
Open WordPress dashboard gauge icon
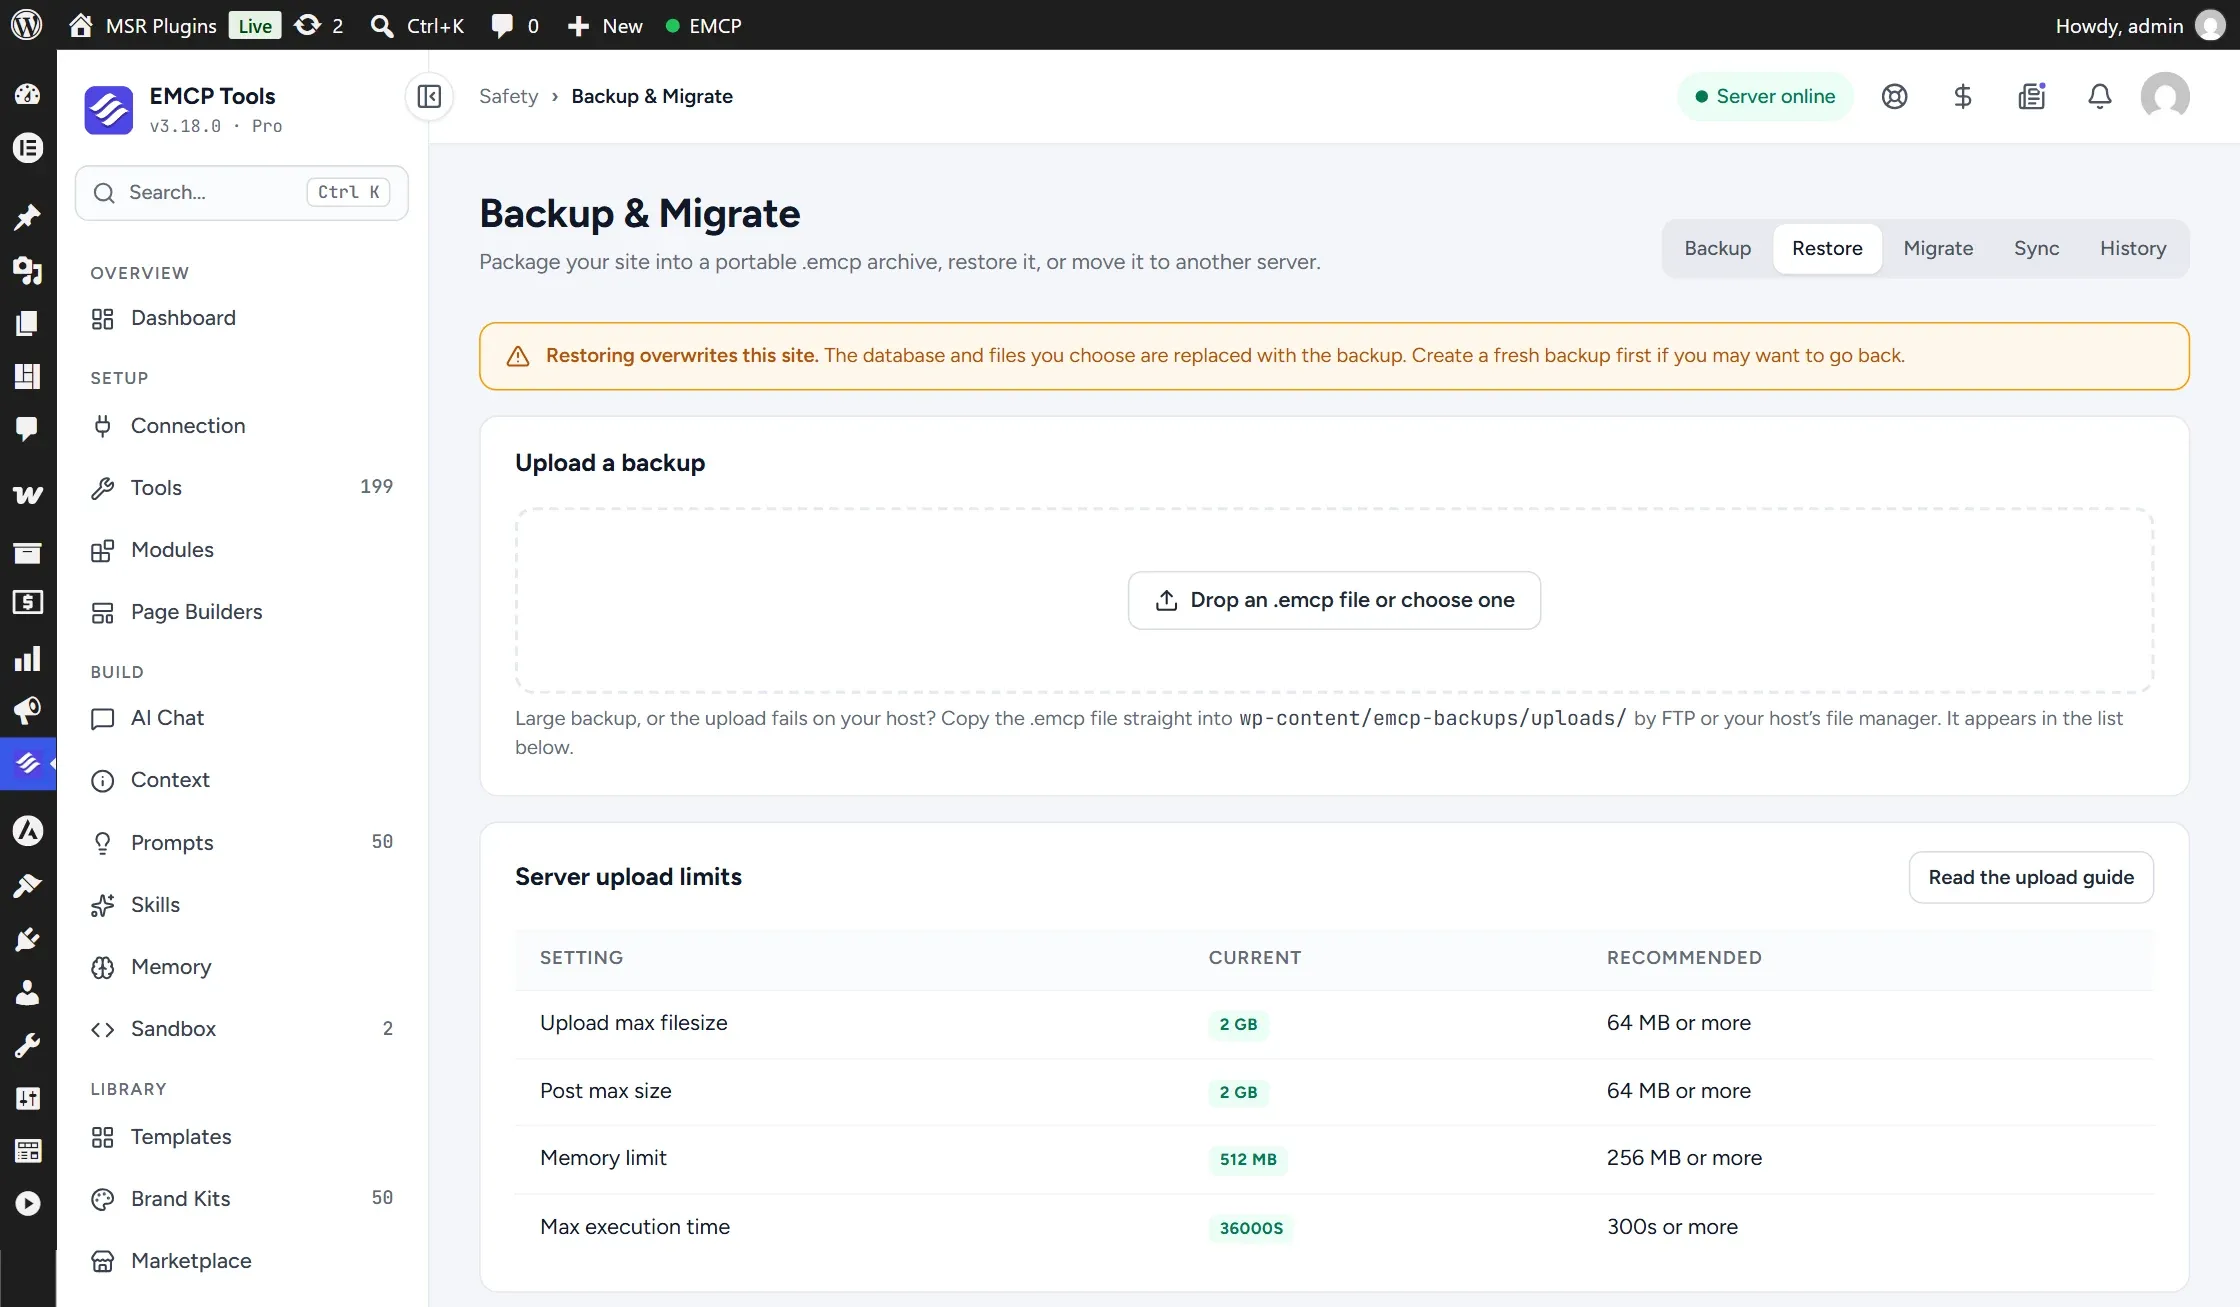coord(27,94)
